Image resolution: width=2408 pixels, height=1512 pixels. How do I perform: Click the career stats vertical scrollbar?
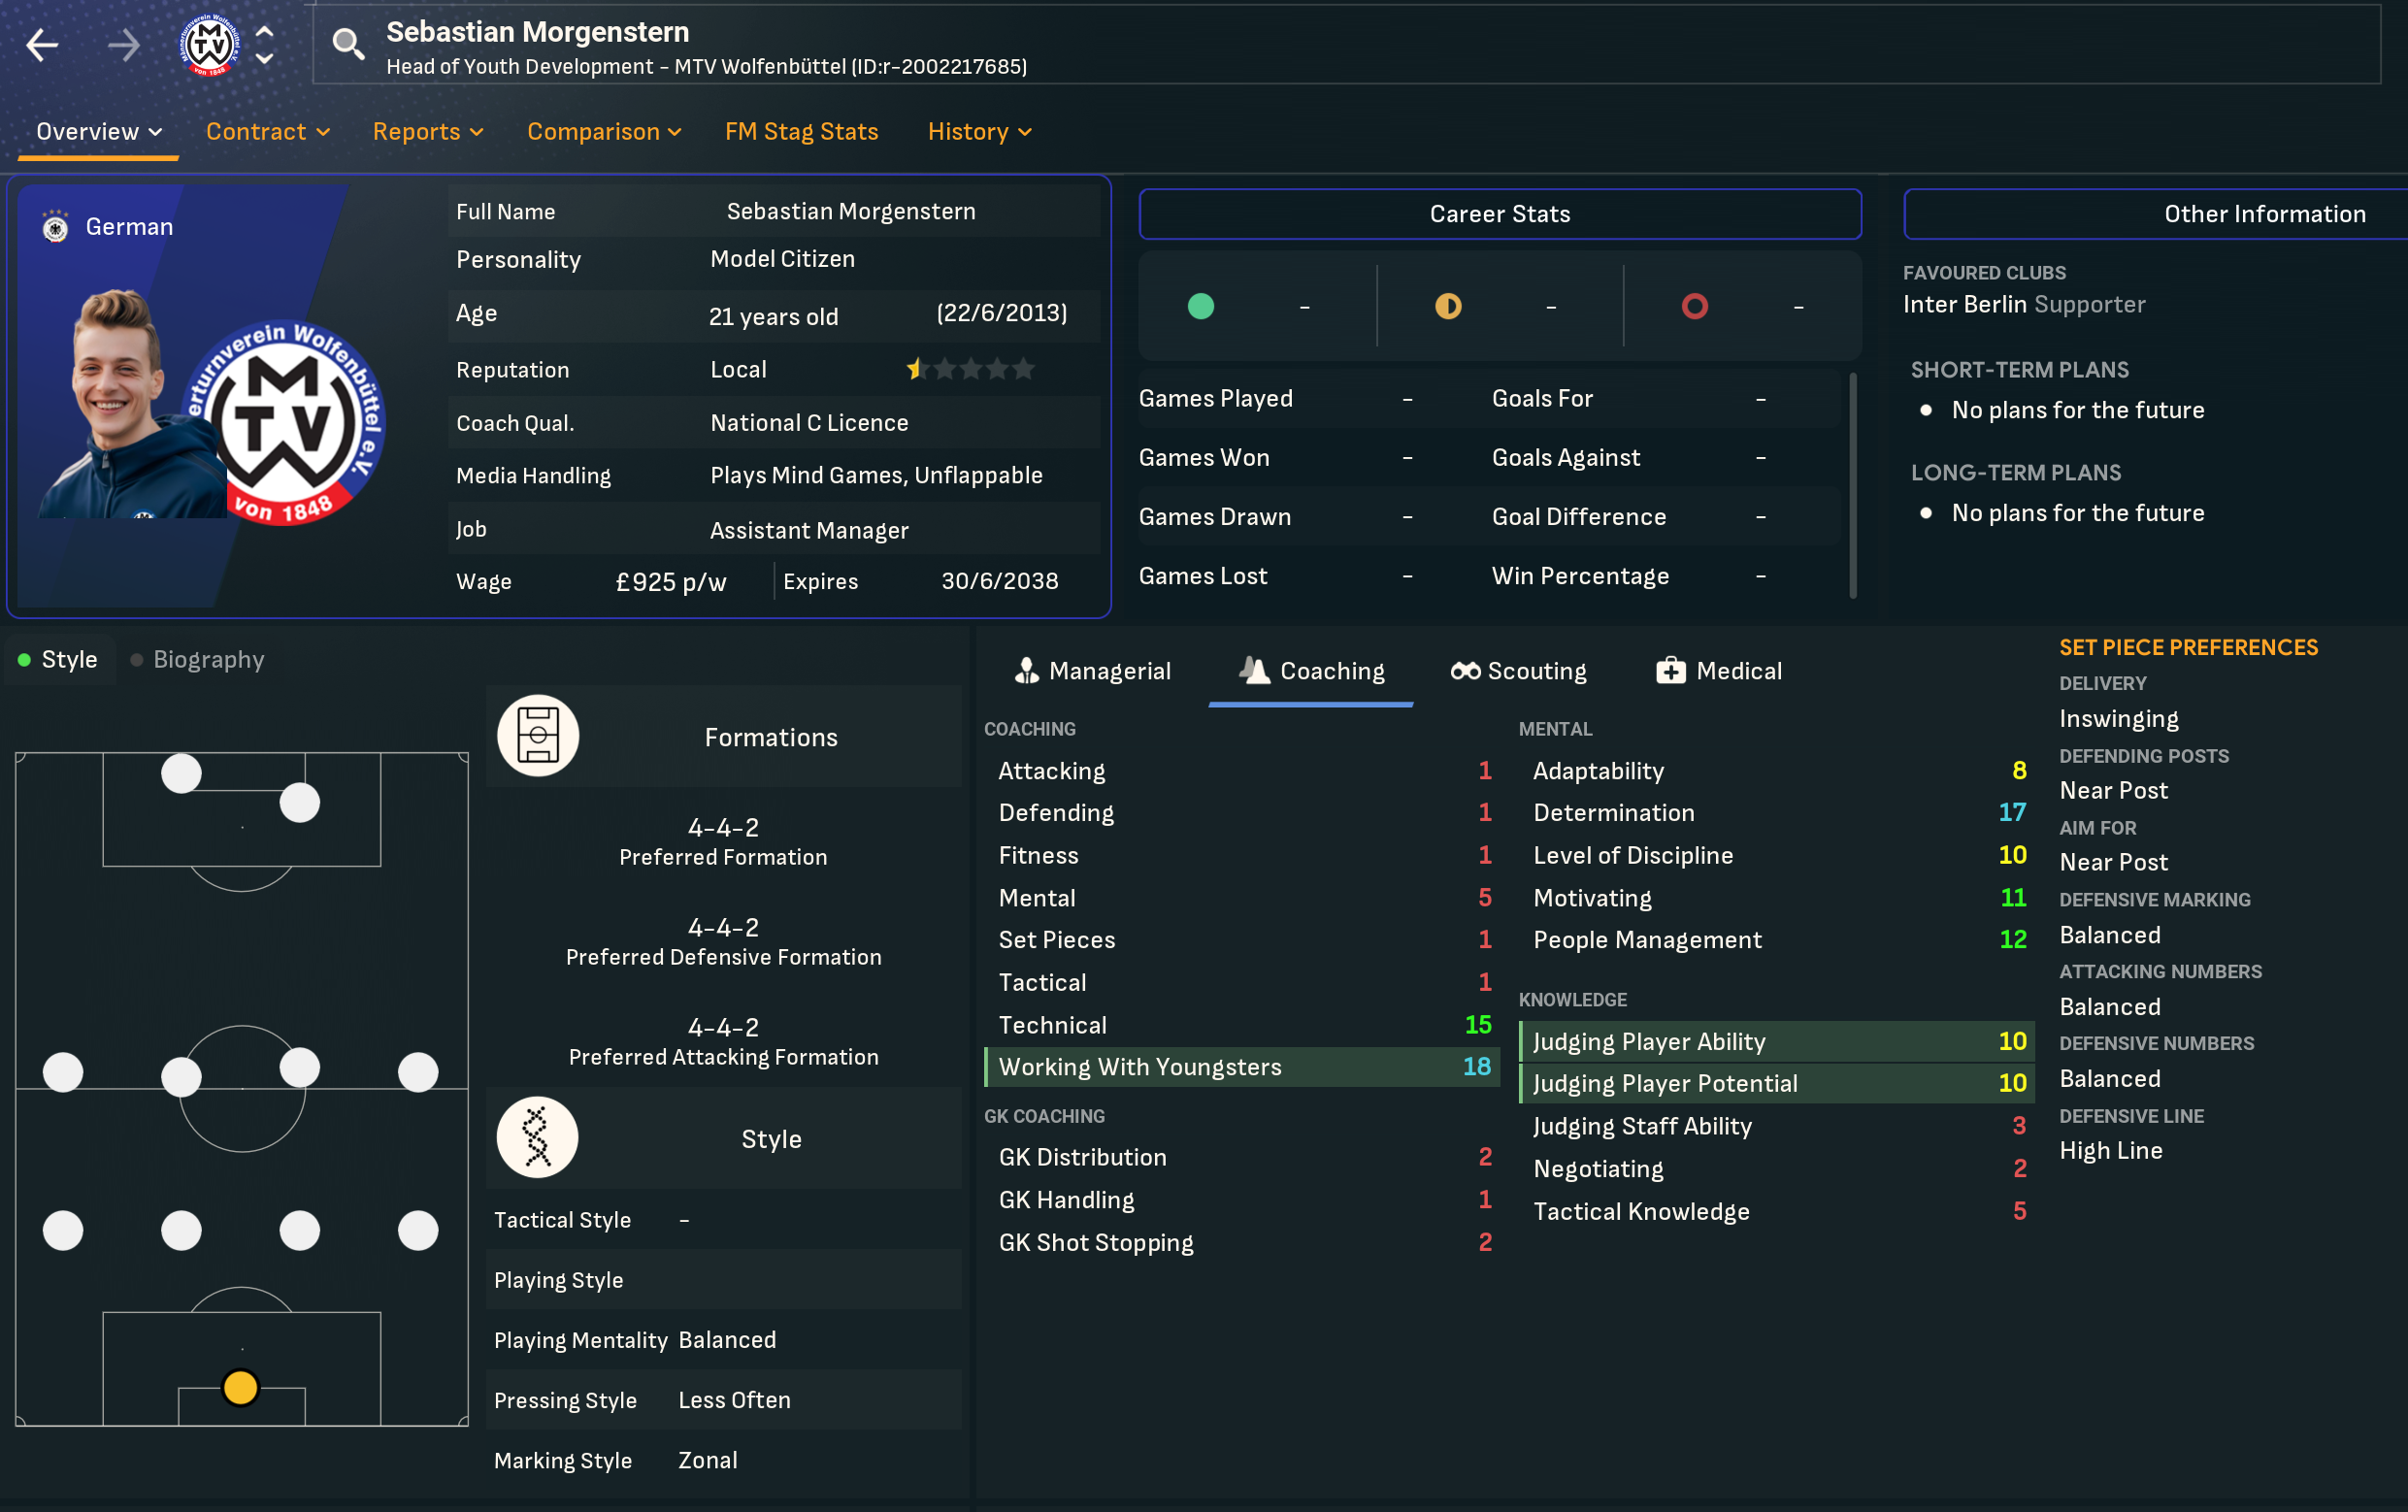[1852, 485]
